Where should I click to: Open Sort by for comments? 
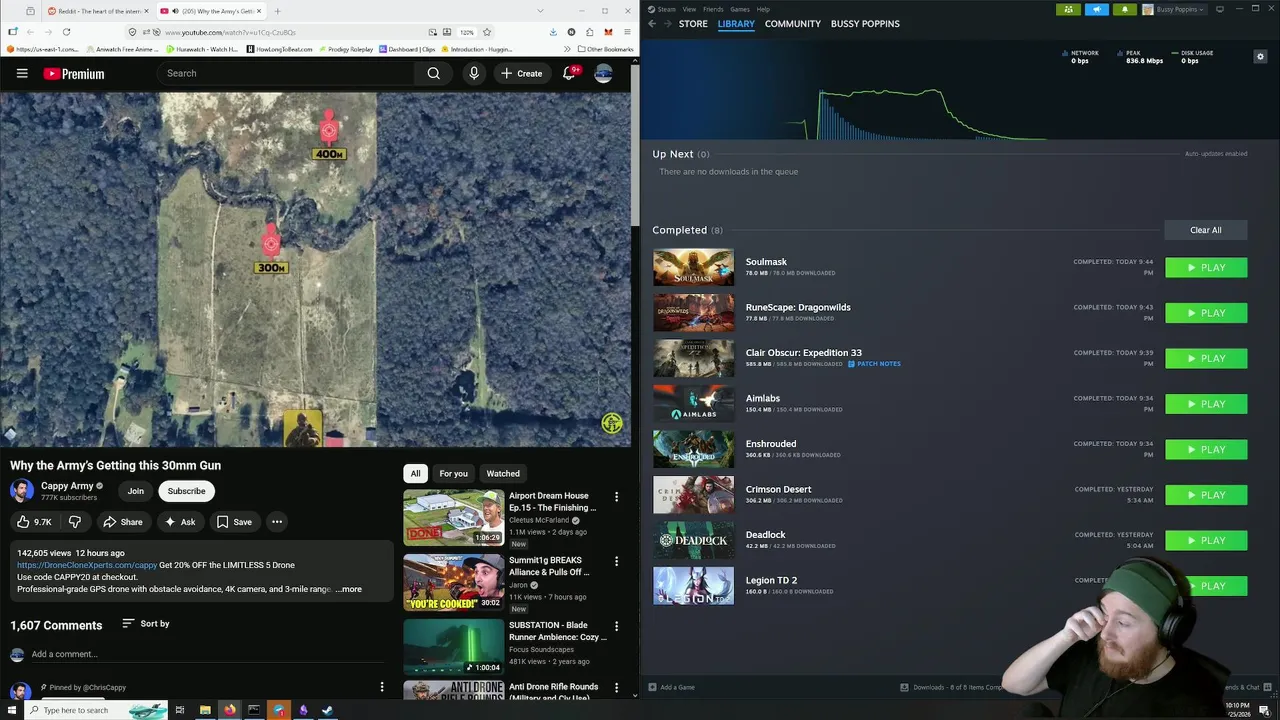(x=146, y=624)
